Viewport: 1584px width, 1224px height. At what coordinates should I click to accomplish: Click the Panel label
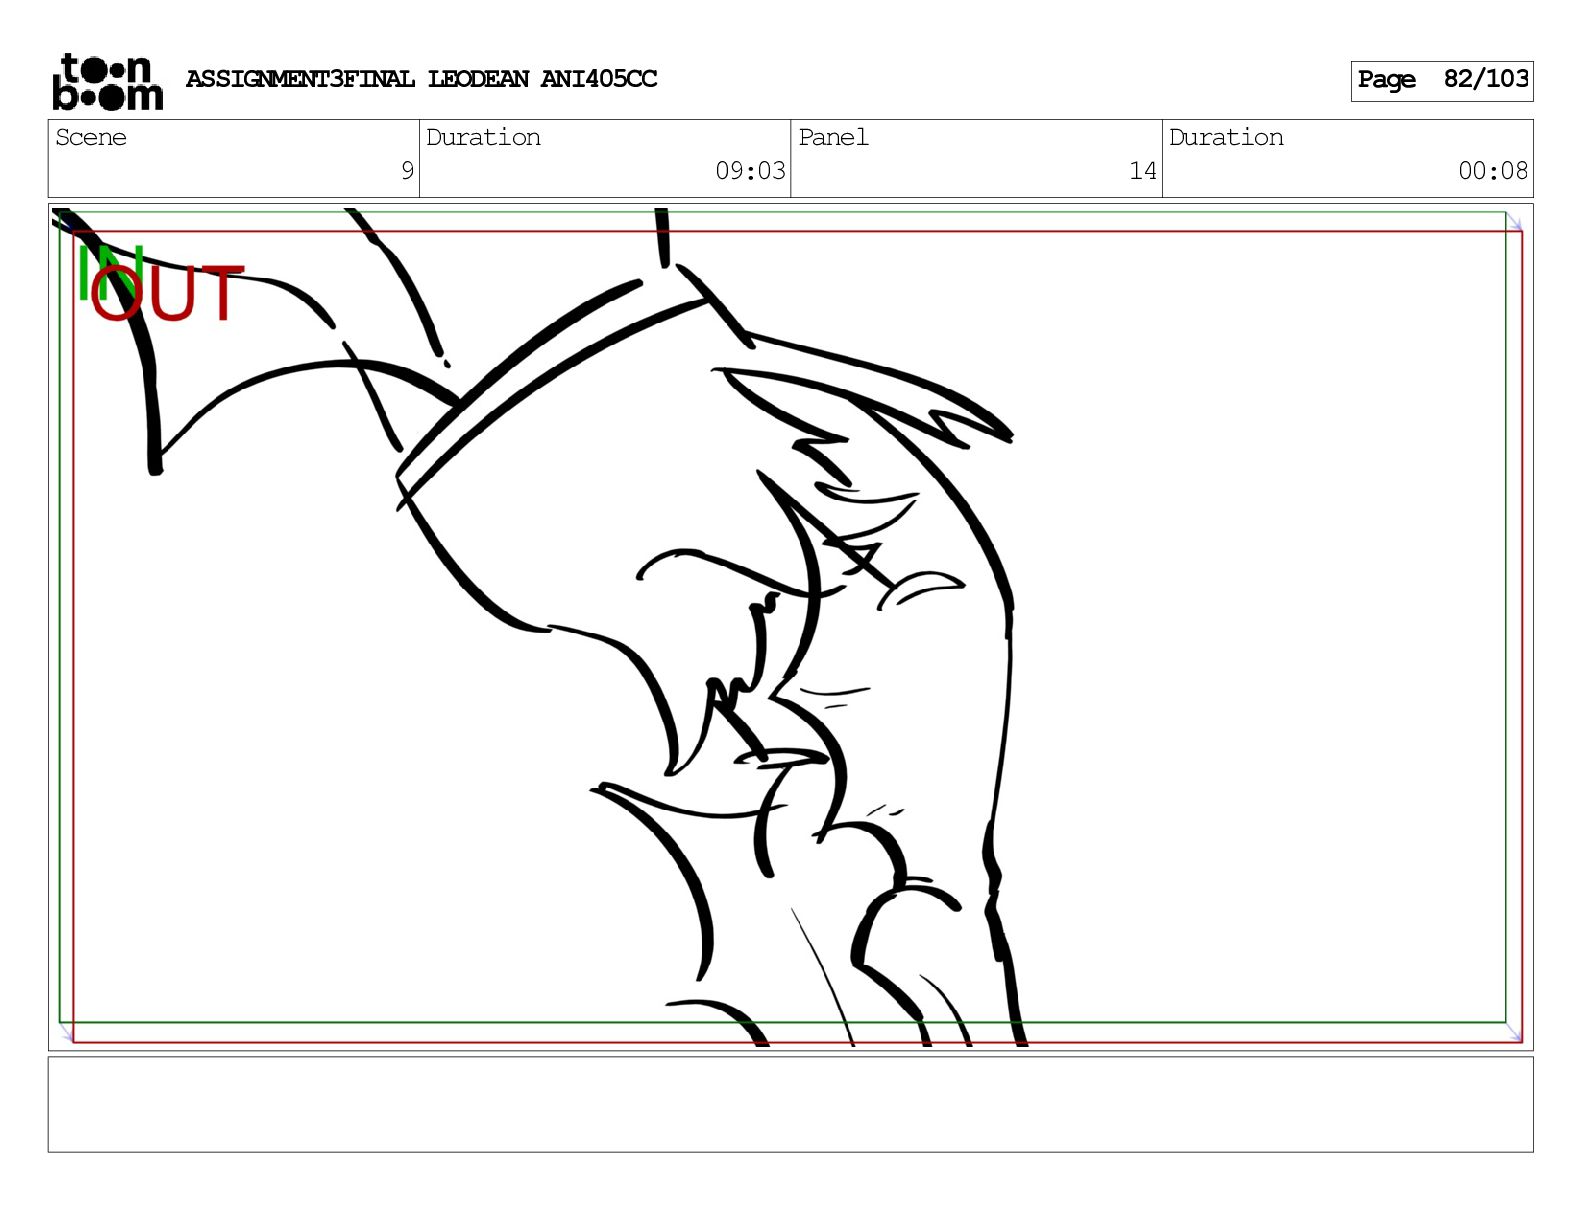click(833, 138)
